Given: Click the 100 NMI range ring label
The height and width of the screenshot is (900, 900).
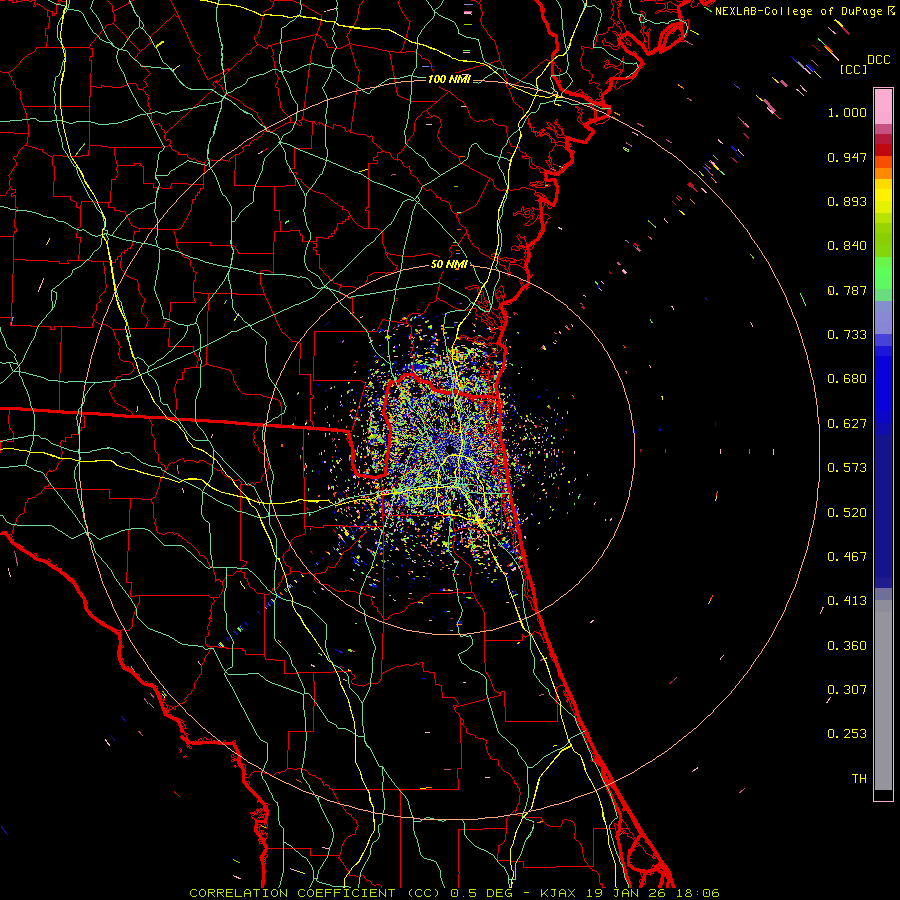Looking at the screenshot, I should pyautogui.click(x=449, y=79).
